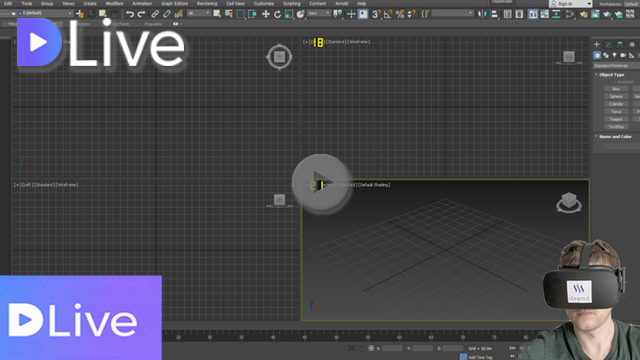This screenshot has width=640, height=360.
Task: Switch to the Hierarchy panel tab
Action: [620, 44]
